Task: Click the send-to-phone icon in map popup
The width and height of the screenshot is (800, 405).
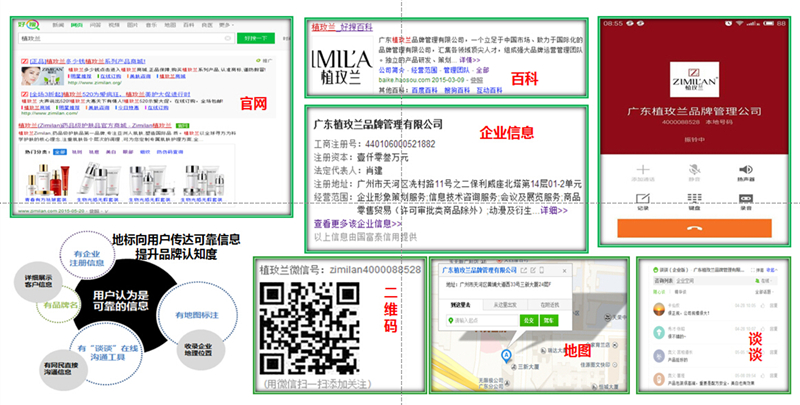Action: (542, 270)
